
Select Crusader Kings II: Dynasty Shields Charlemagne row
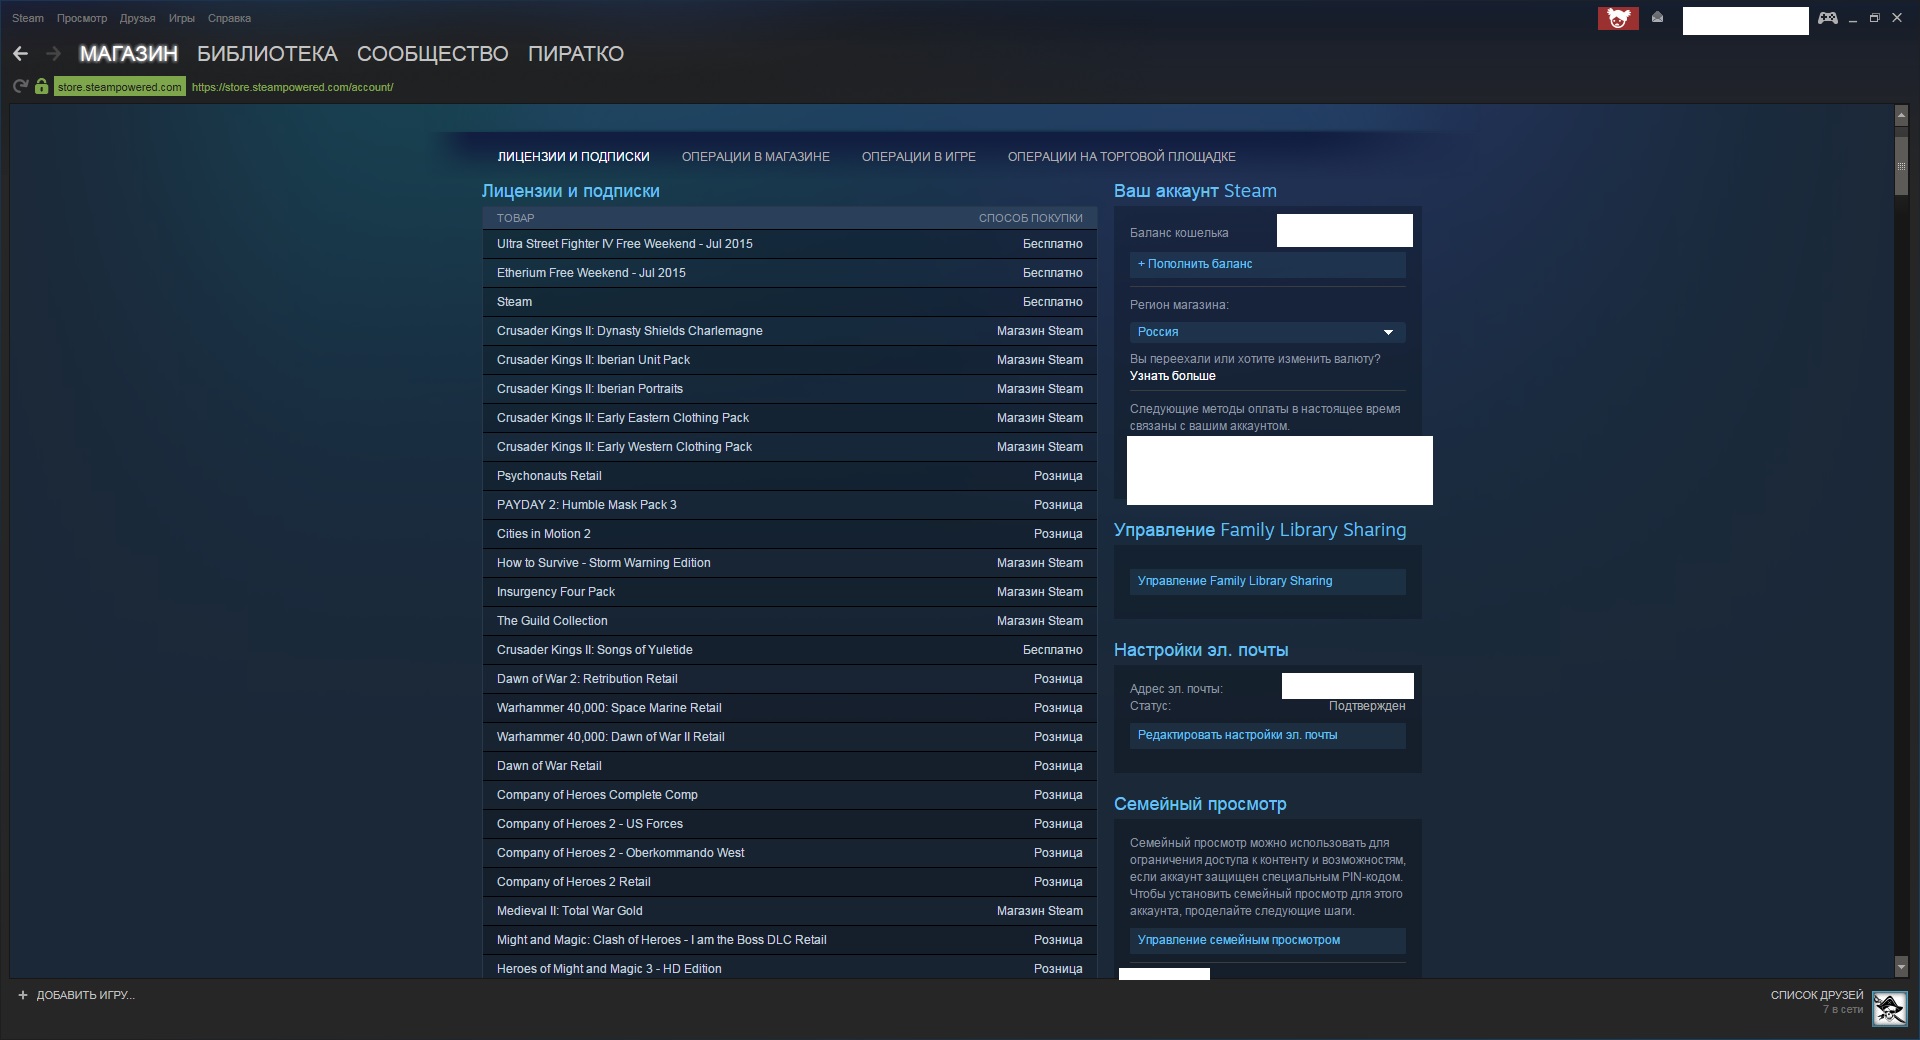pyautogui.click(x=790, y=331)
